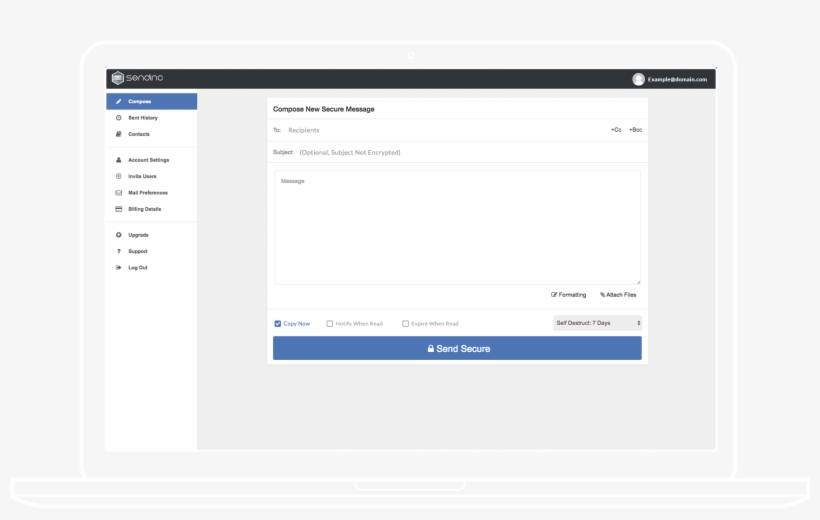
Task: Show the +Bcc recipient field
Action: pos(635,130)
